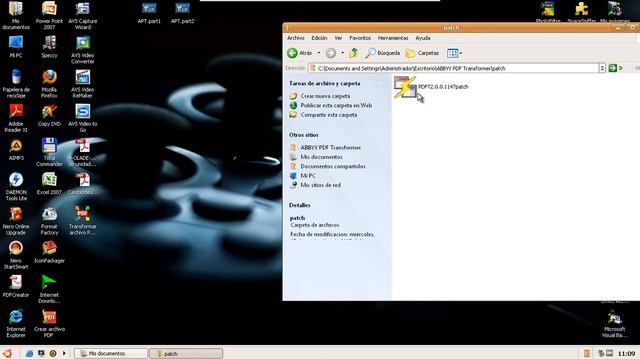Select Adobe Reader XI desktop icon
Screen dimensions: 640x360
click(16, 118)
